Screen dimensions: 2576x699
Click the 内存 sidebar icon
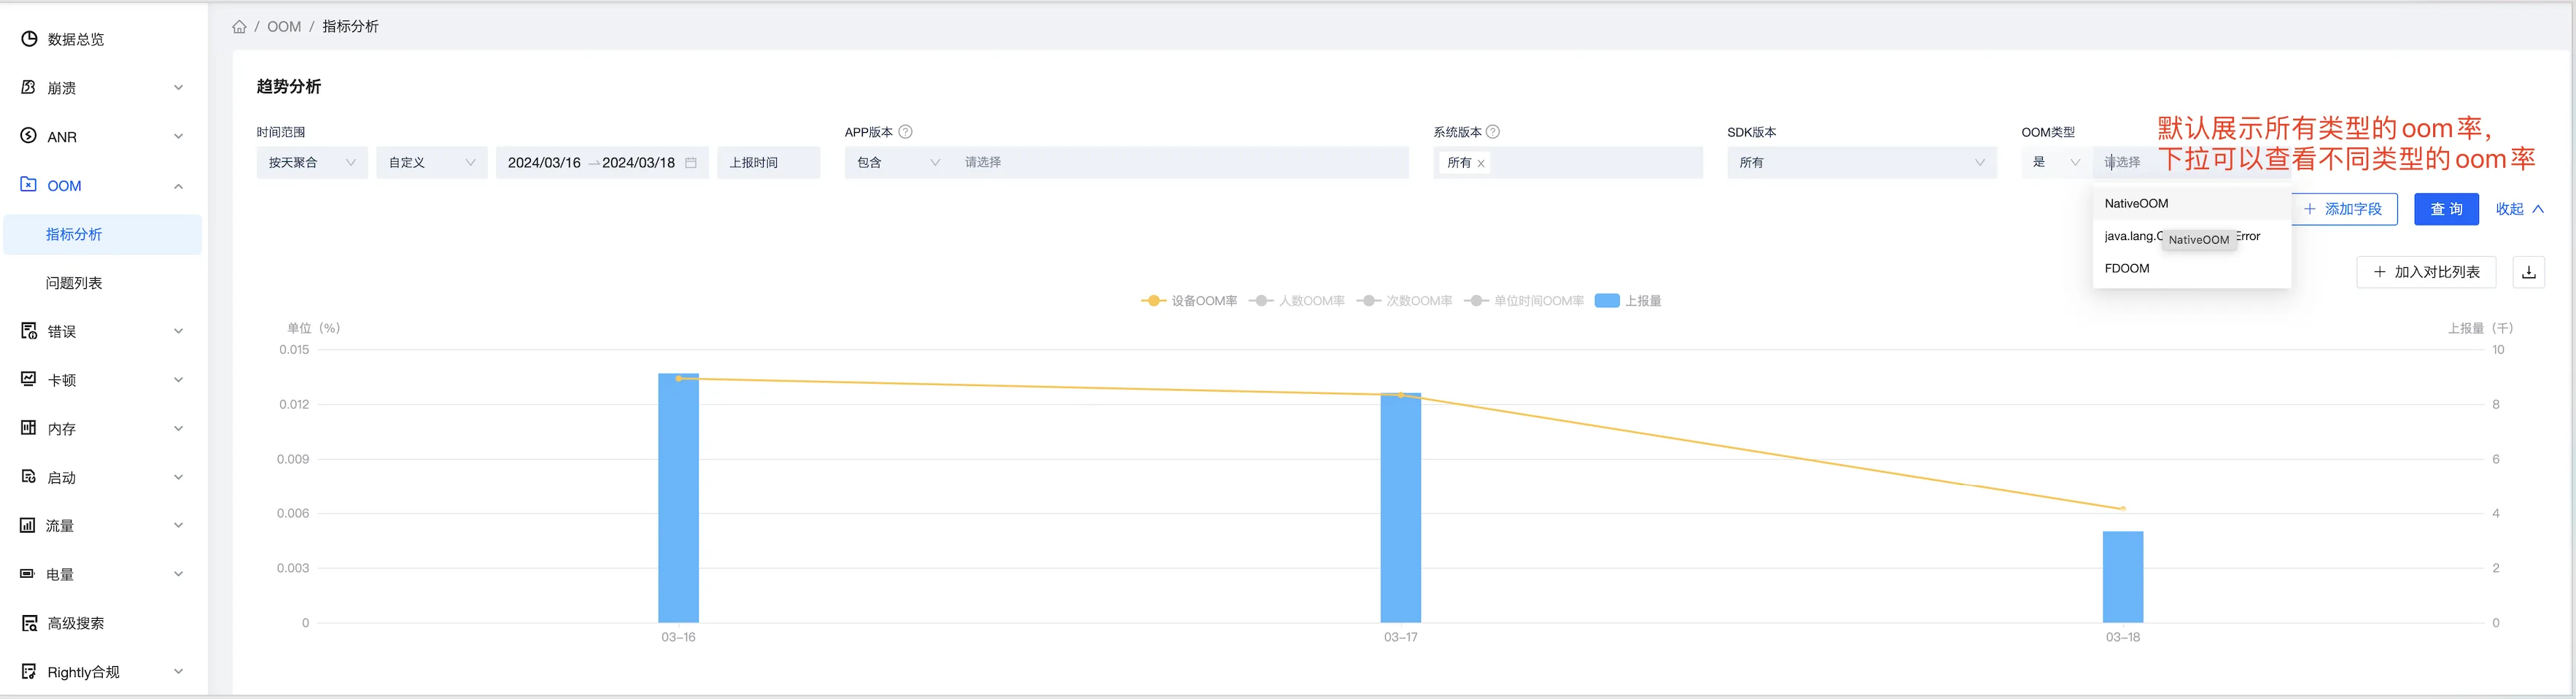(x=29, y=428)
